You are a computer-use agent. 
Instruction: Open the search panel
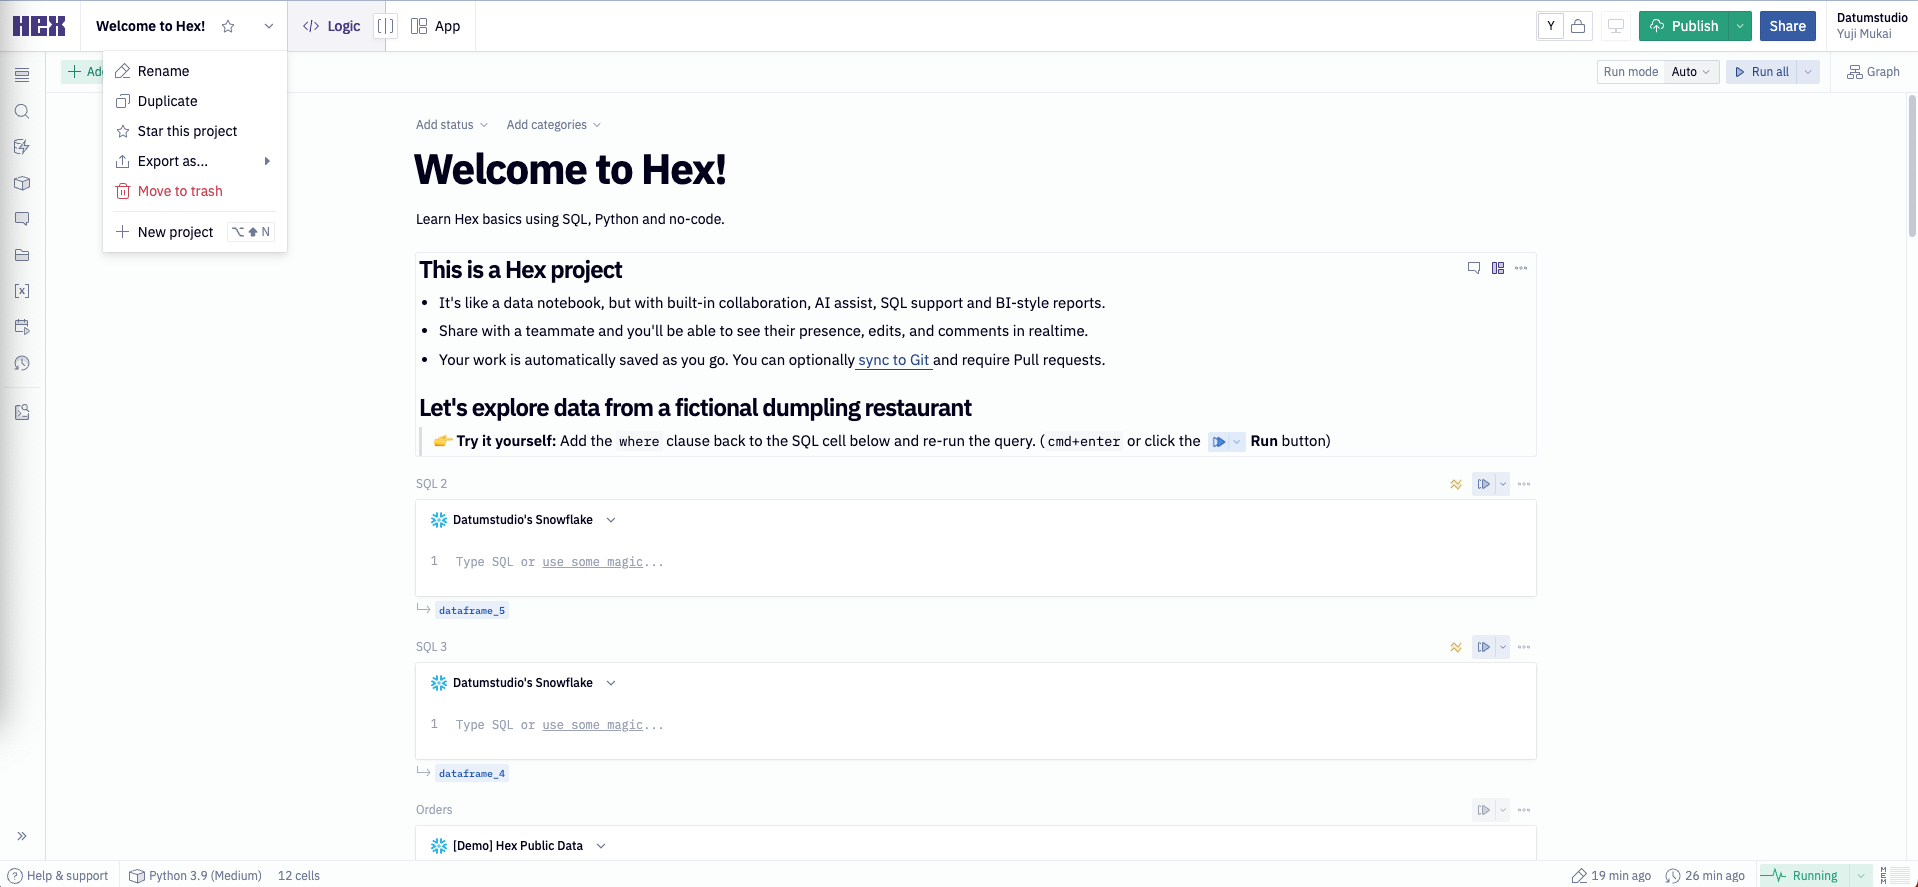pos(21,111)
